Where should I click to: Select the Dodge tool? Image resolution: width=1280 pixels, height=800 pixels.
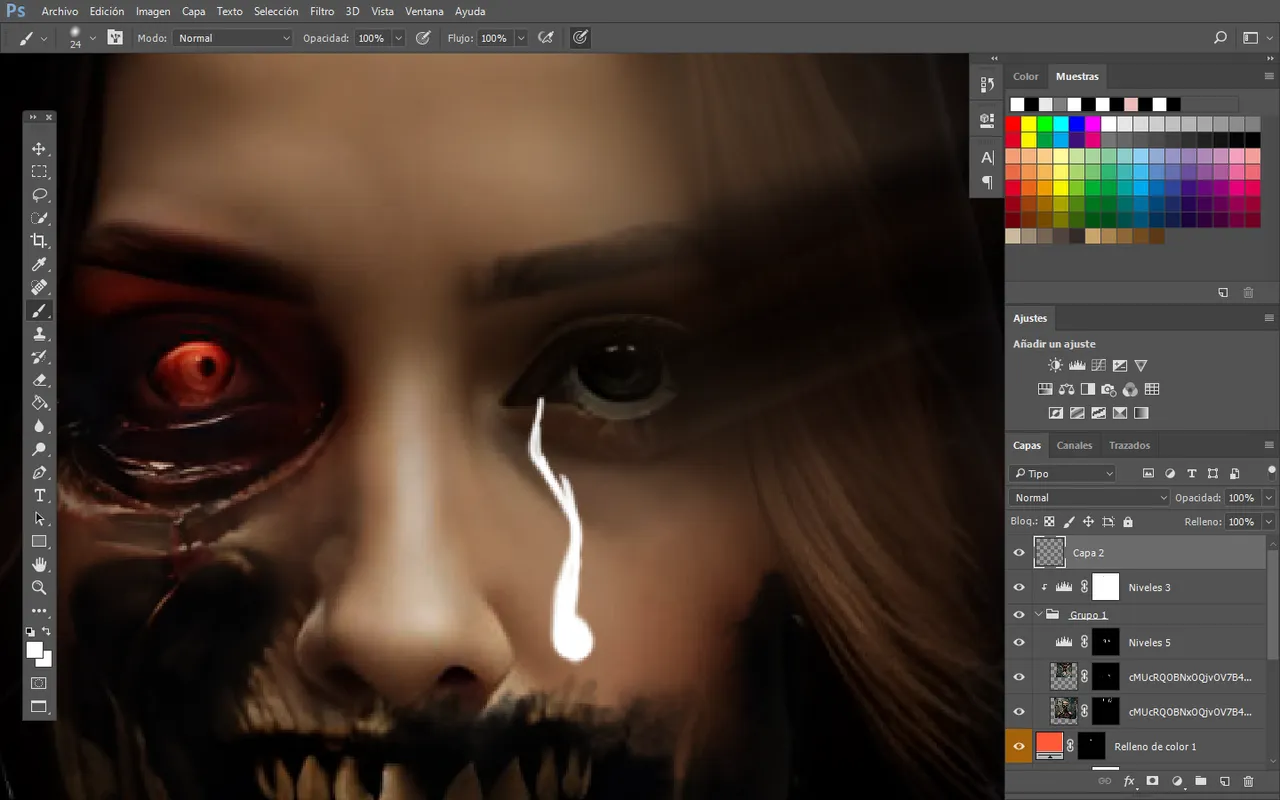point(39,449)
